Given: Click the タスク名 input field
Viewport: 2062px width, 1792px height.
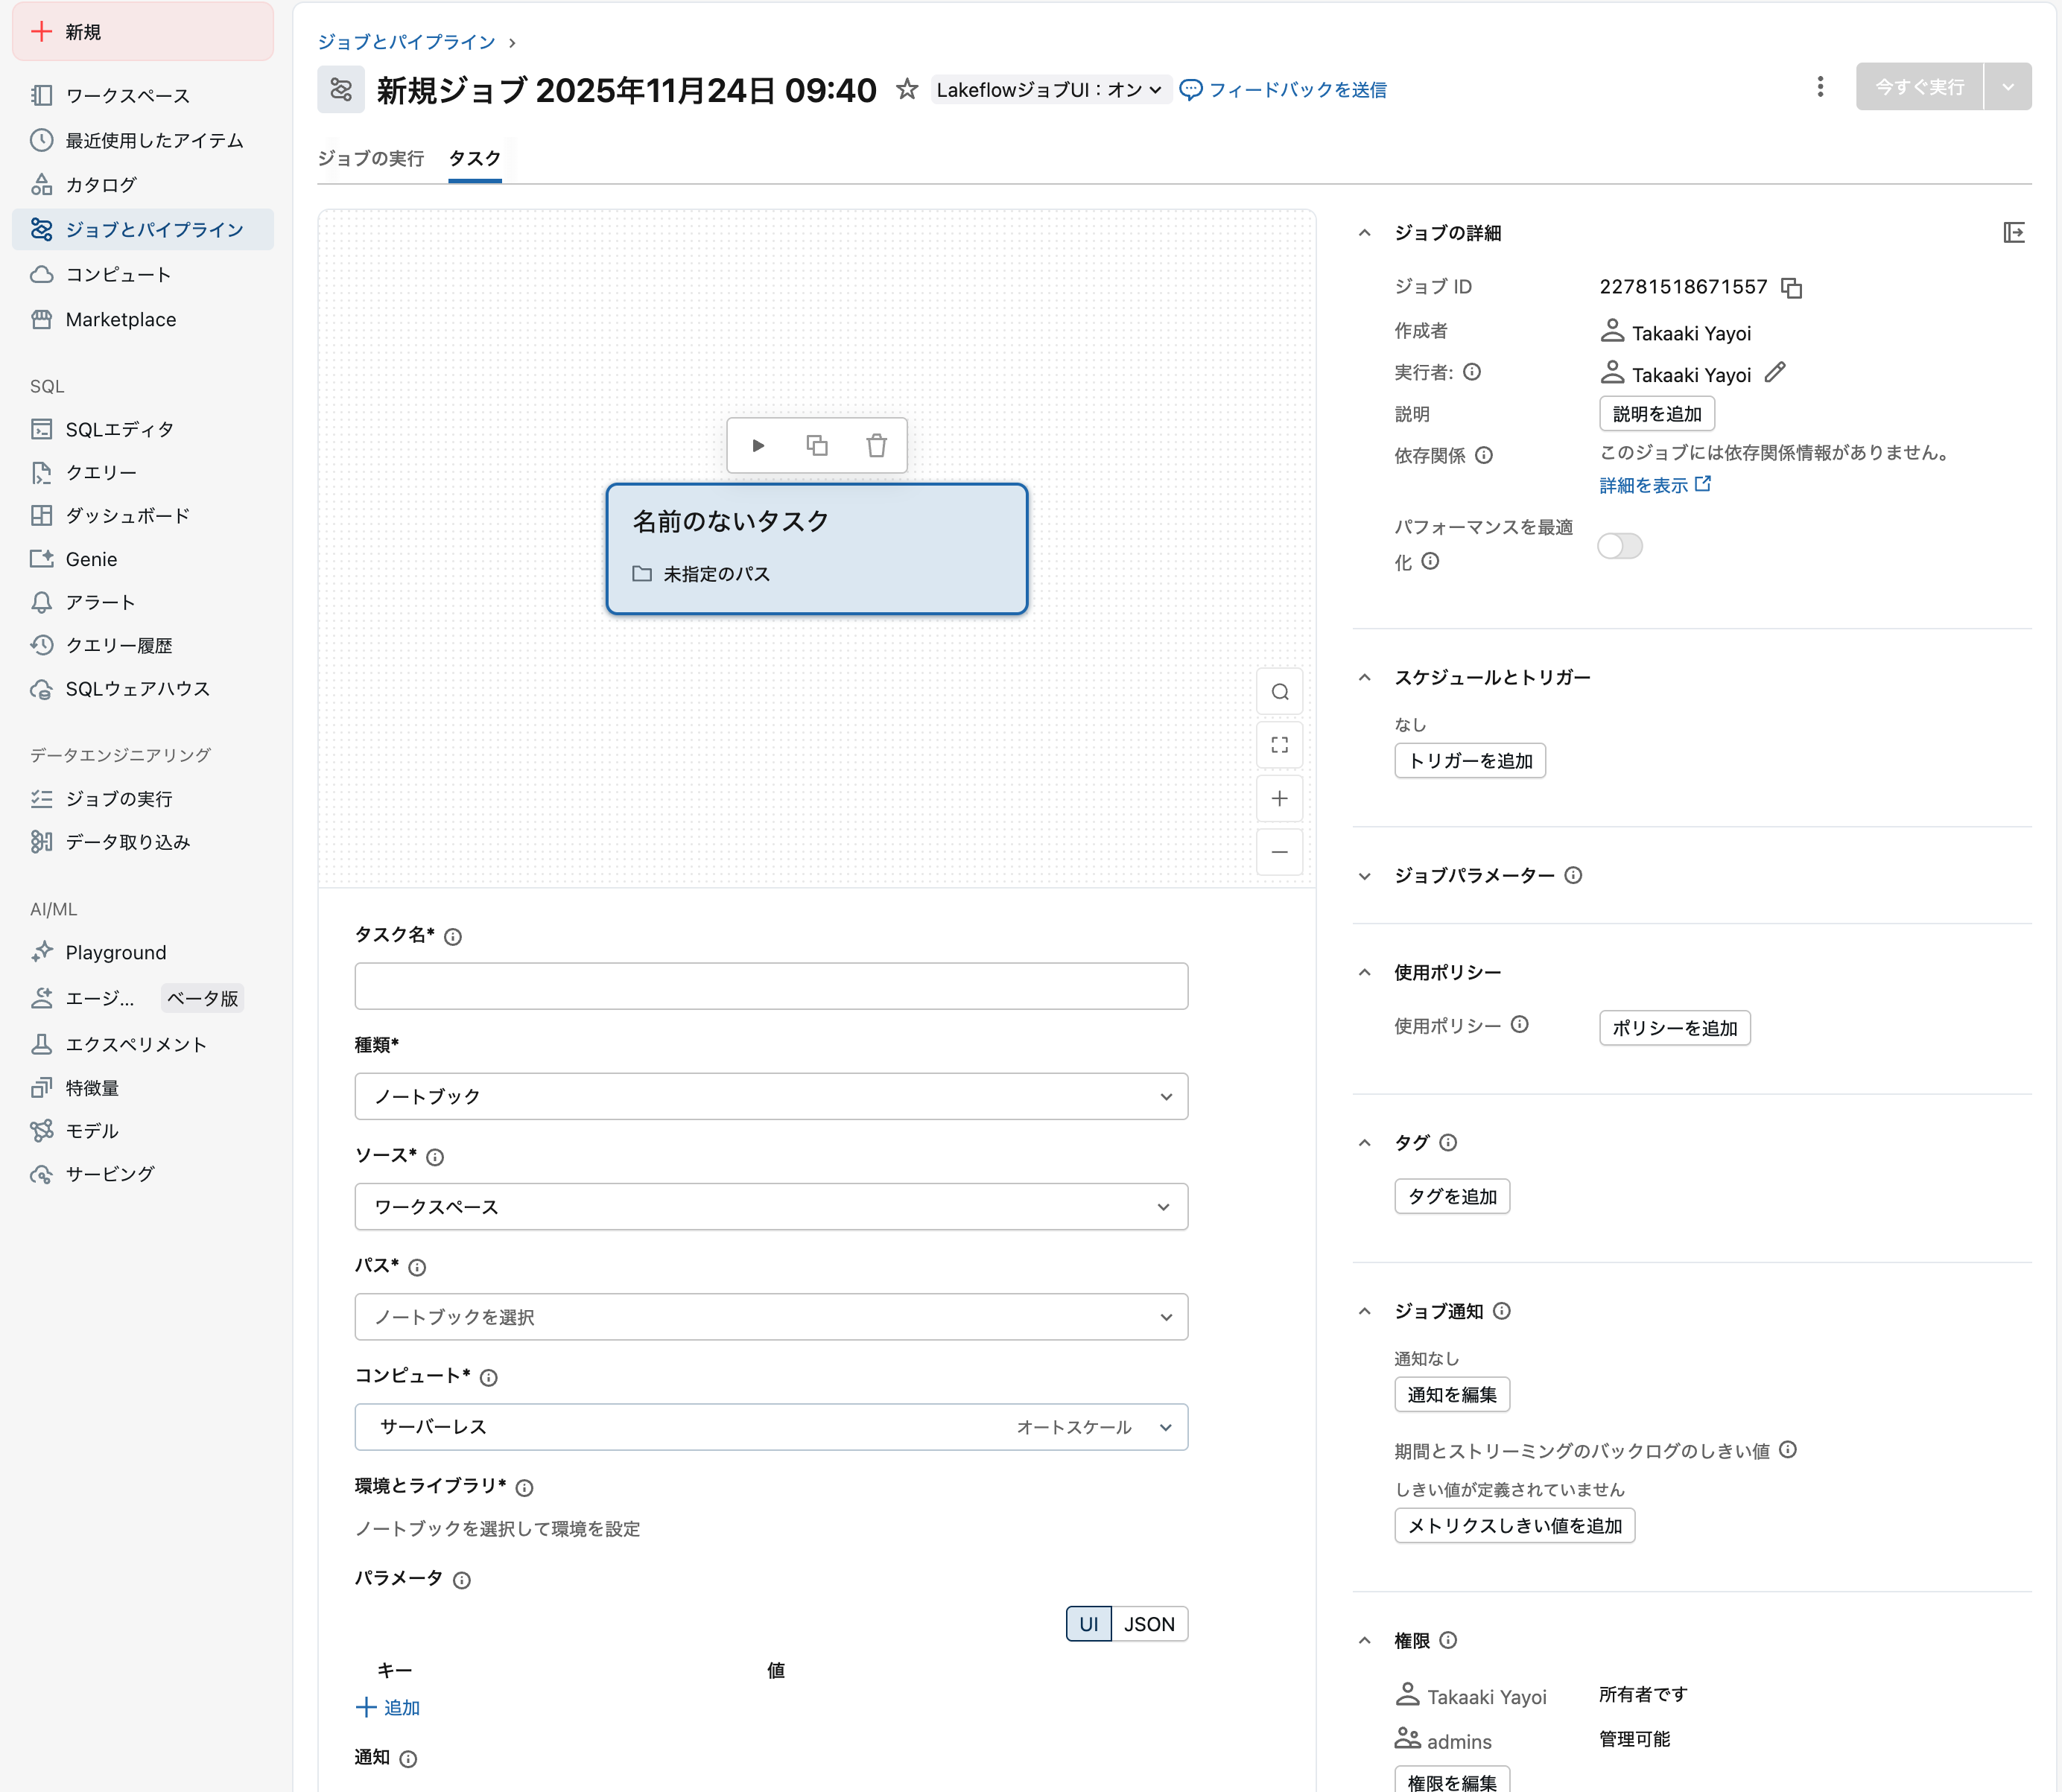Looking at the screenshot, I should [x=771, y=986].
